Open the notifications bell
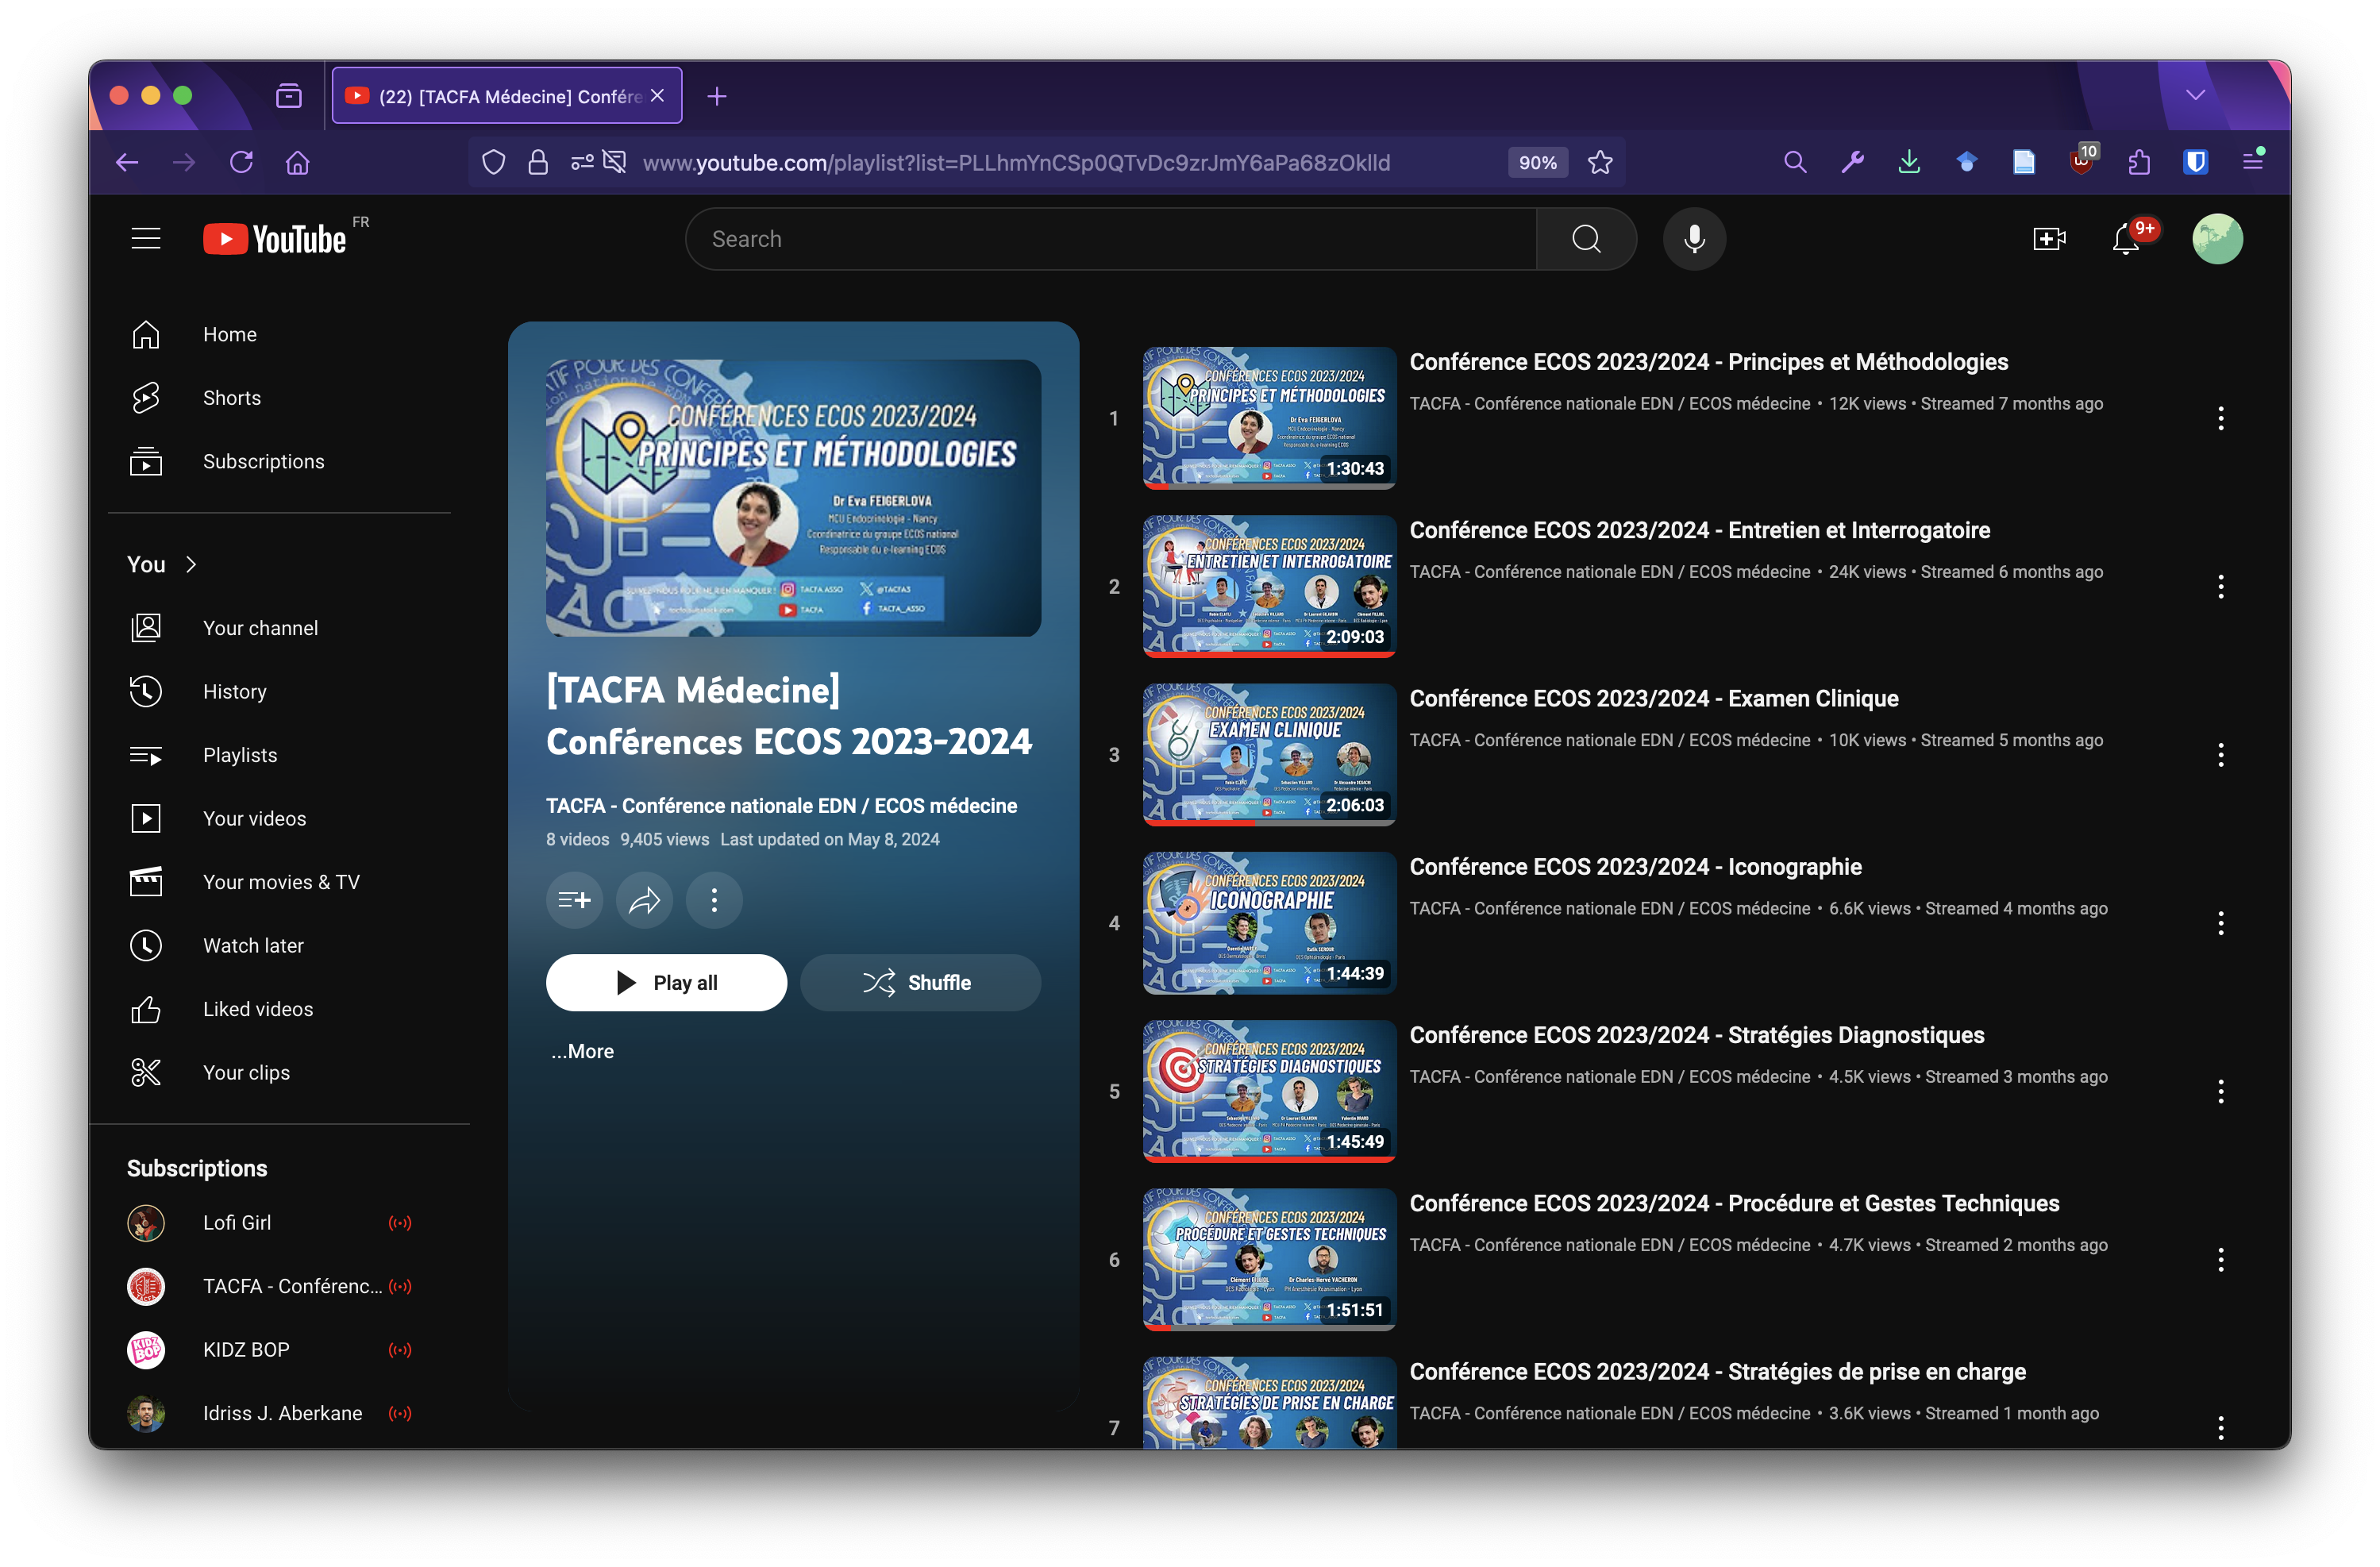Screen dimensions: 2380x1567 pyautogui.click(x=2126, y=239)
